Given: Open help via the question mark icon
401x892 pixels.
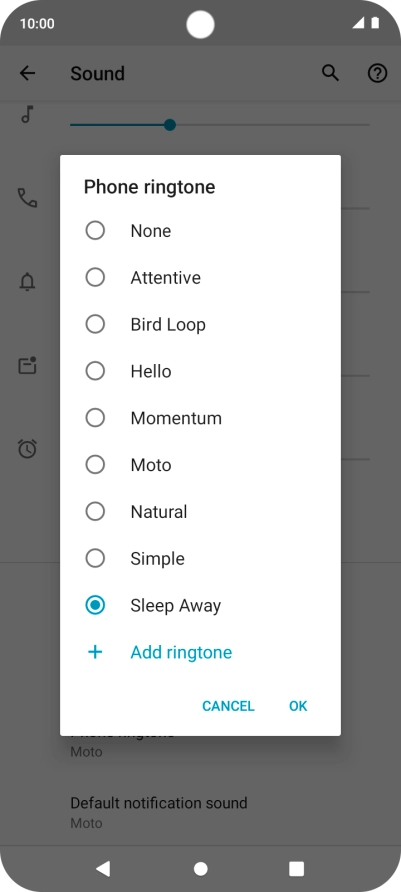Looking at the screenshot, I should click(377, 73).
